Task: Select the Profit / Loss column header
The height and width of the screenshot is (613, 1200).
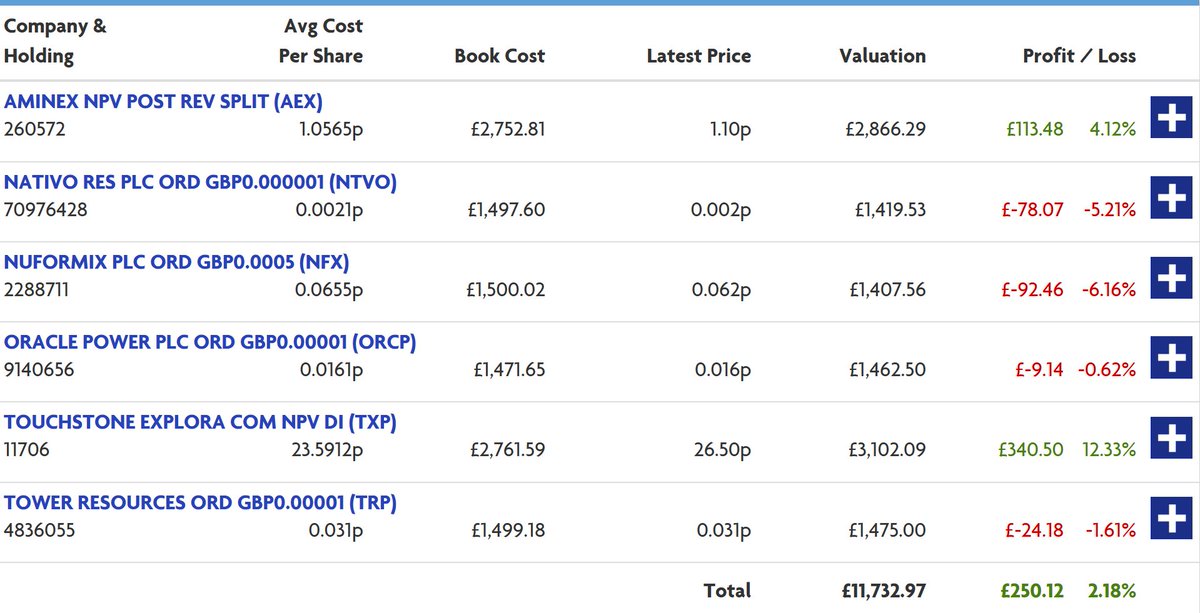Action: click(x=1079, y=56)
